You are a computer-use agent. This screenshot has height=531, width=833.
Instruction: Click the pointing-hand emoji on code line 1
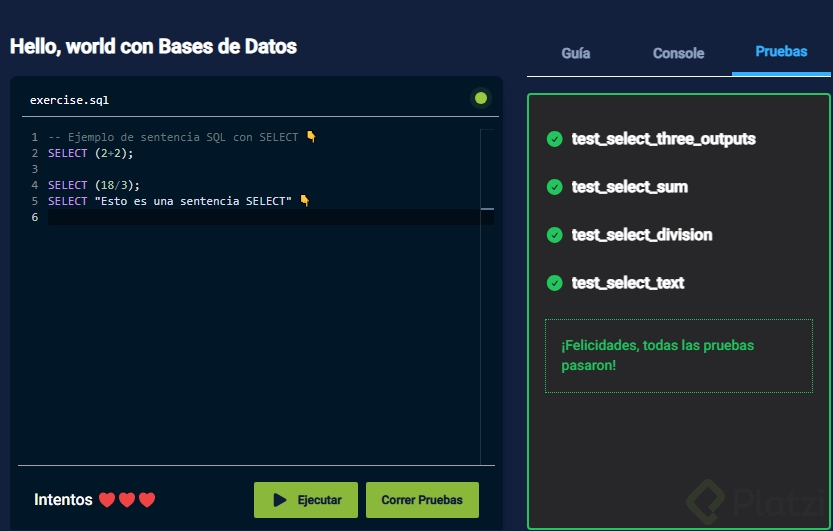(311, 137)
